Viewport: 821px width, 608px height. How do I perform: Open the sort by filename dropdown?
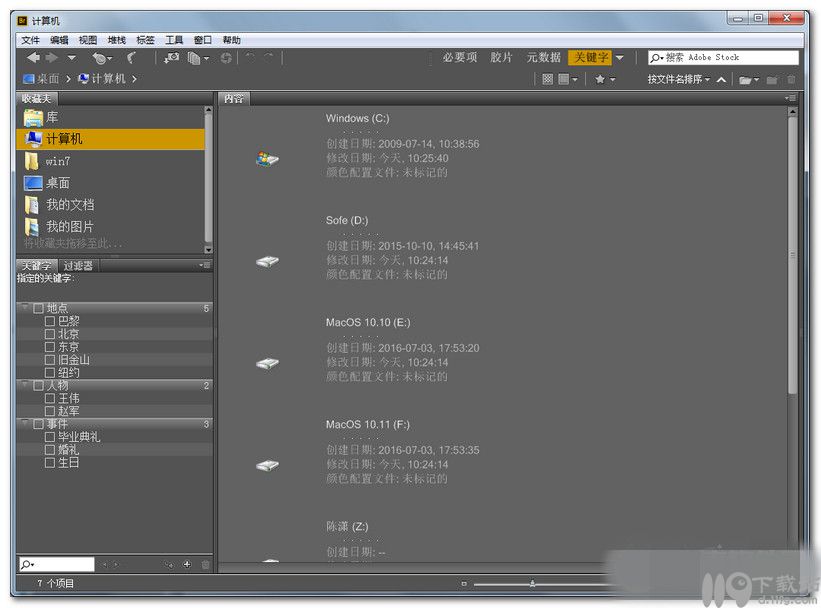tap(679, 79)
